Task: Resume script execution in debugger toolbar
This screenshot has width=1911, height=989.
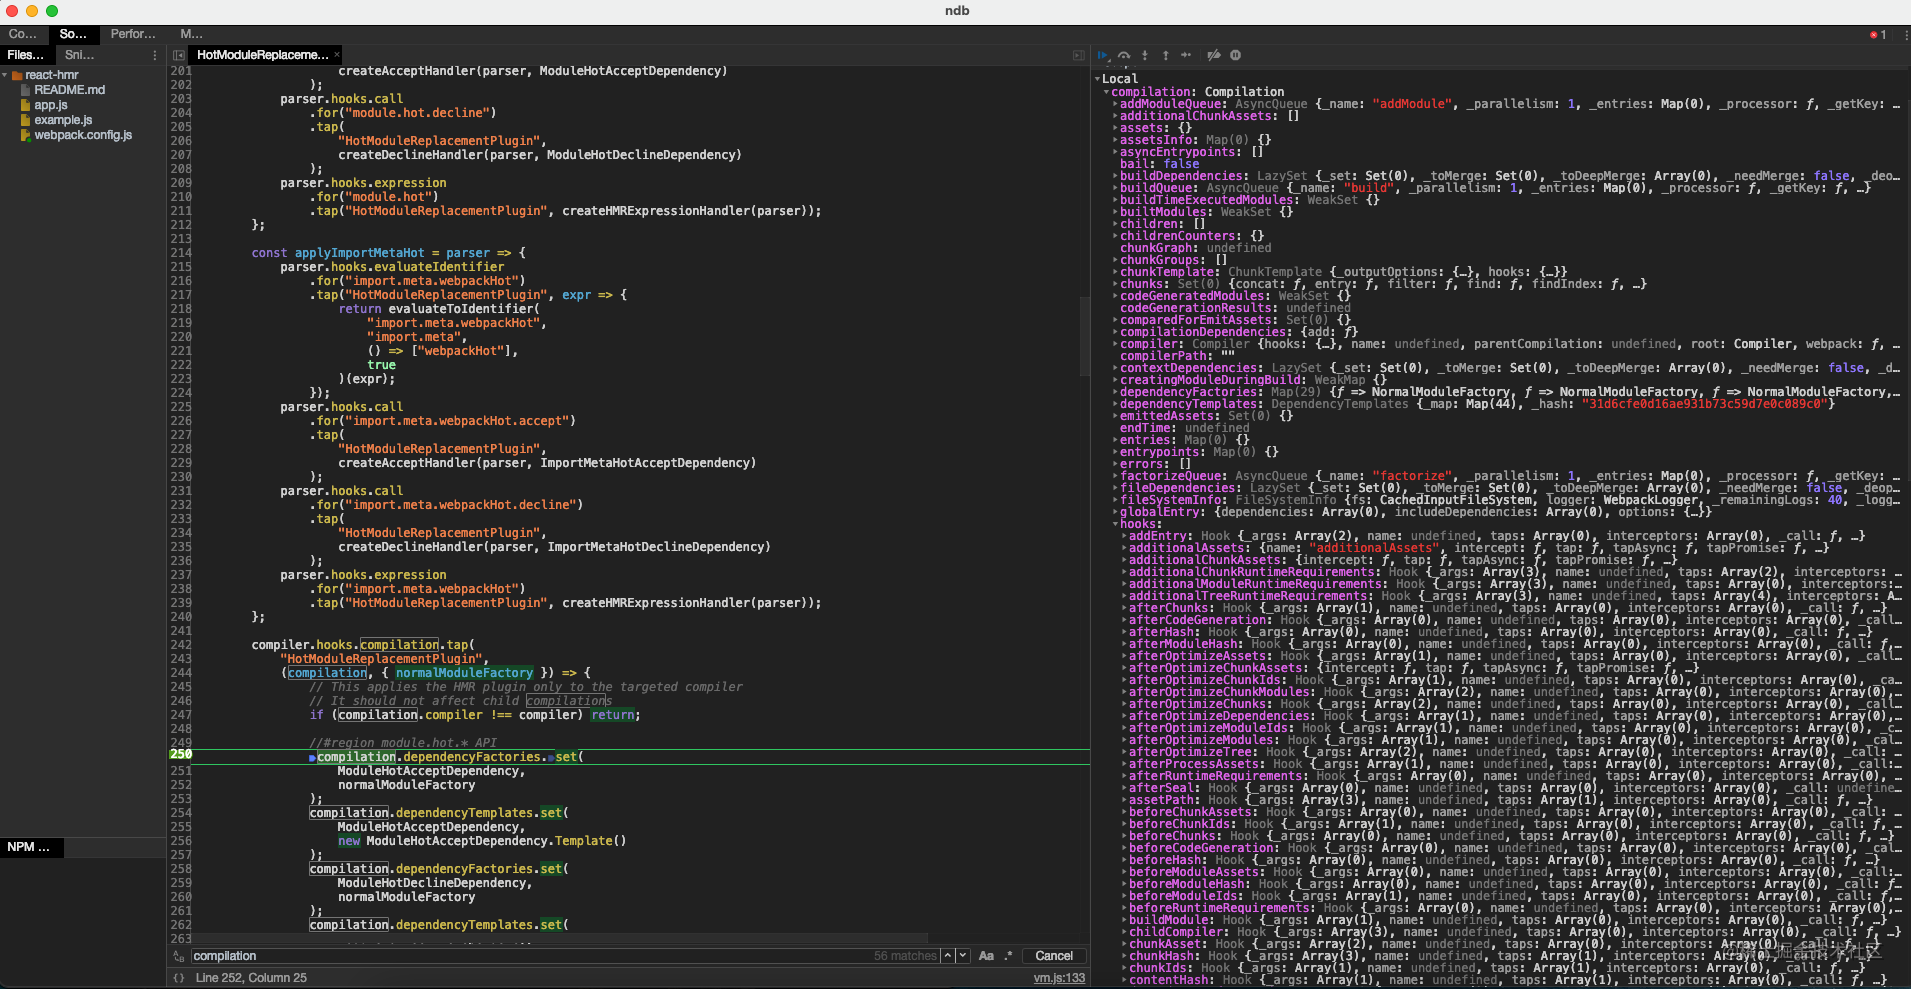Action: pos(1103,56)
